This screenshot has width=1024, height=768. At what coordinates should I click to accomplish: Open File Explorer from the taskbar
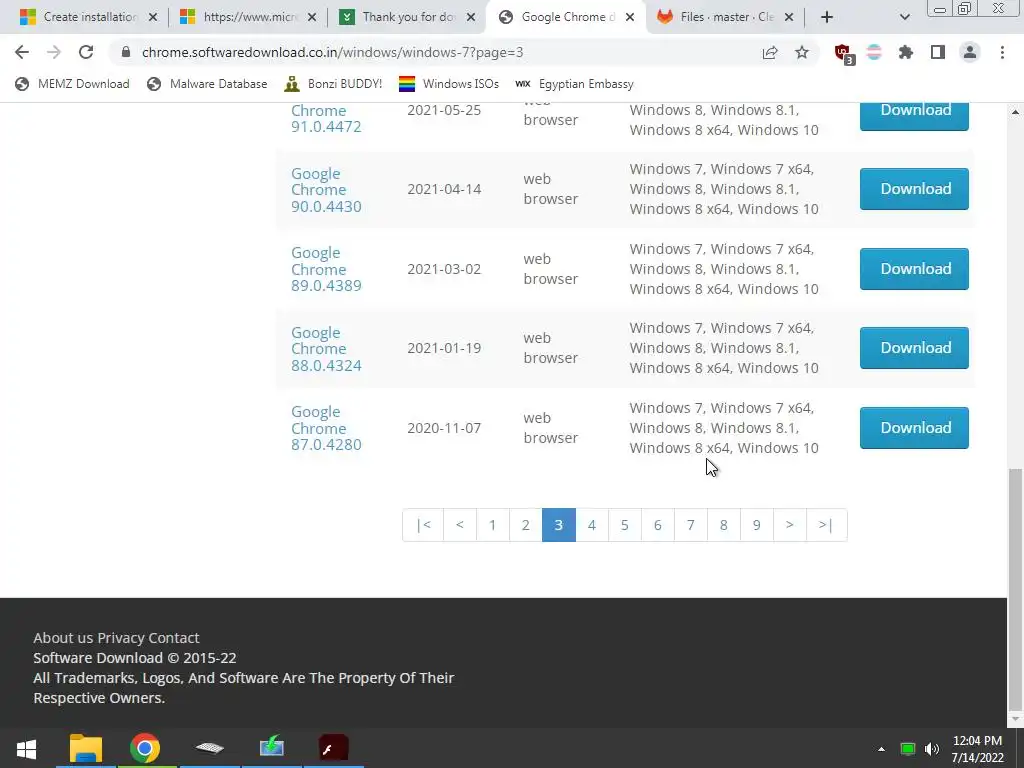click(86, 748)
